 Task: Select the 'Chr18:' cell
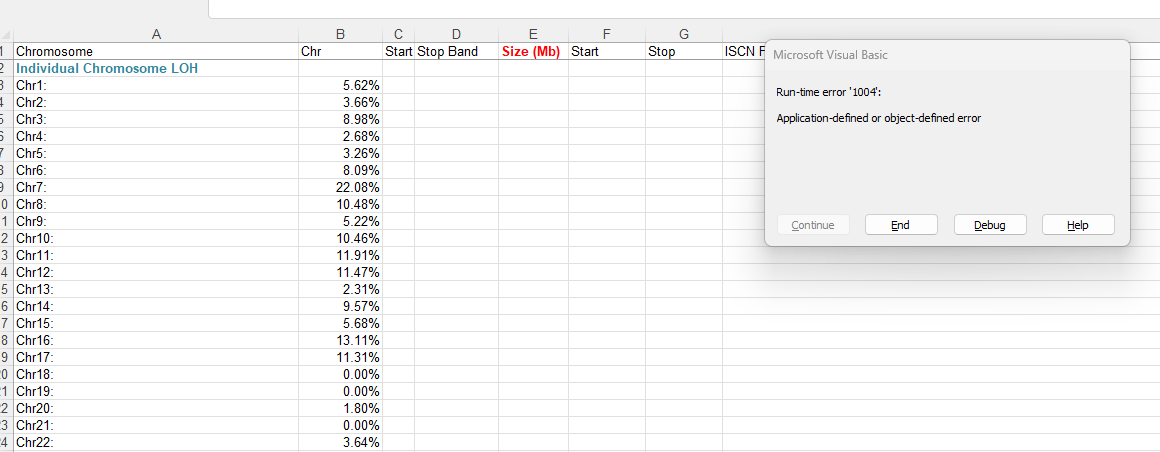(x=156, y=374)
